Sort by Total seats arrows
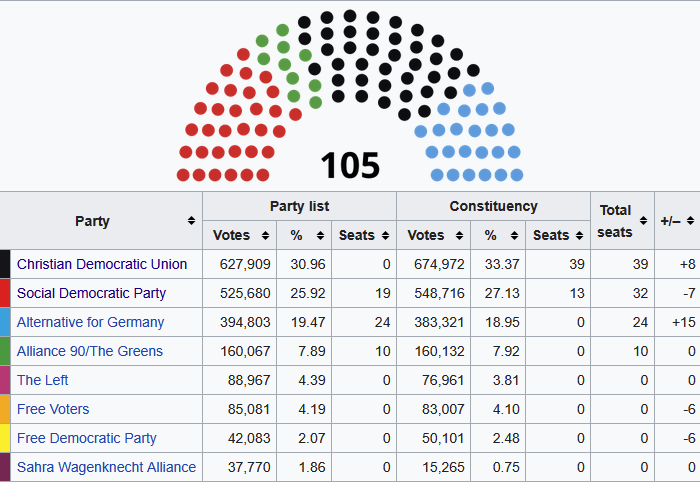The image size is (700, 482). click(x=643, y=220)
